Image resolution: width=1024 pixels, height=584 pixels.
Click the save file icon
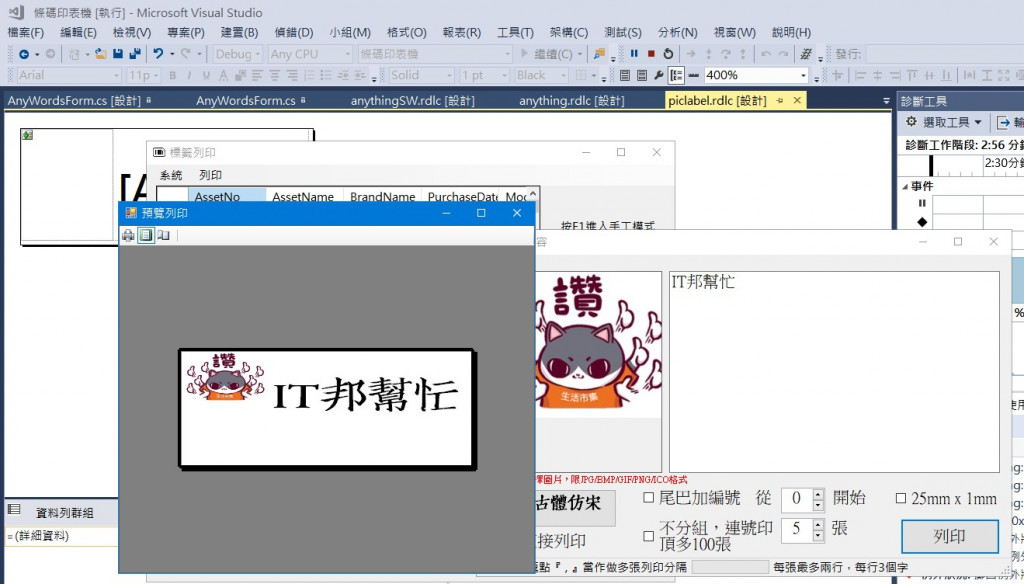point(118,54)
